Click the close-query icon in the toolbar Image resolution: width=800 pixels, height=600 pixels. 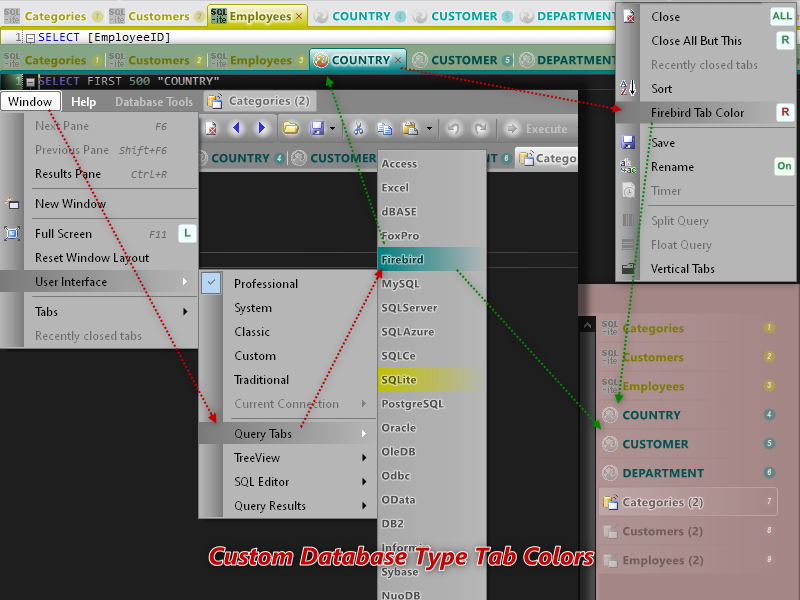(211, 129)
